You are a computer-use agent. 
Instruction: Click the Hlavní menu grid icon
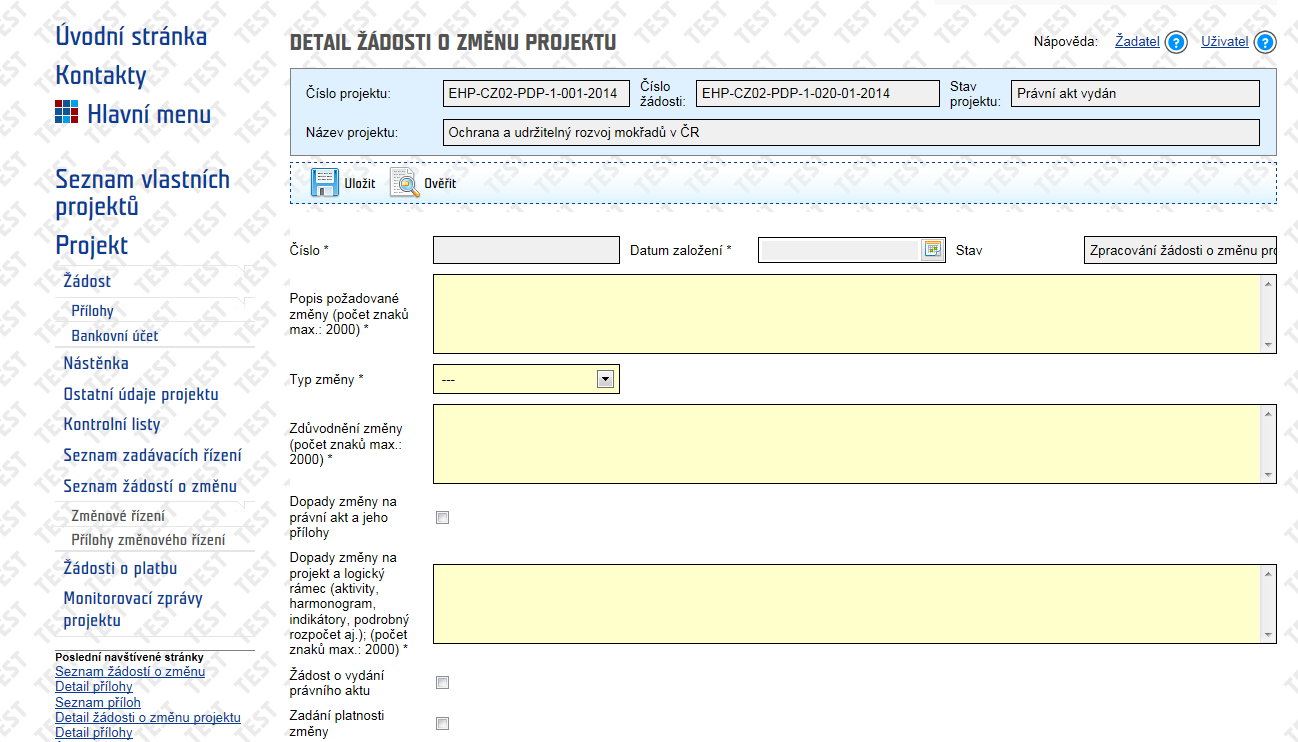66,112
